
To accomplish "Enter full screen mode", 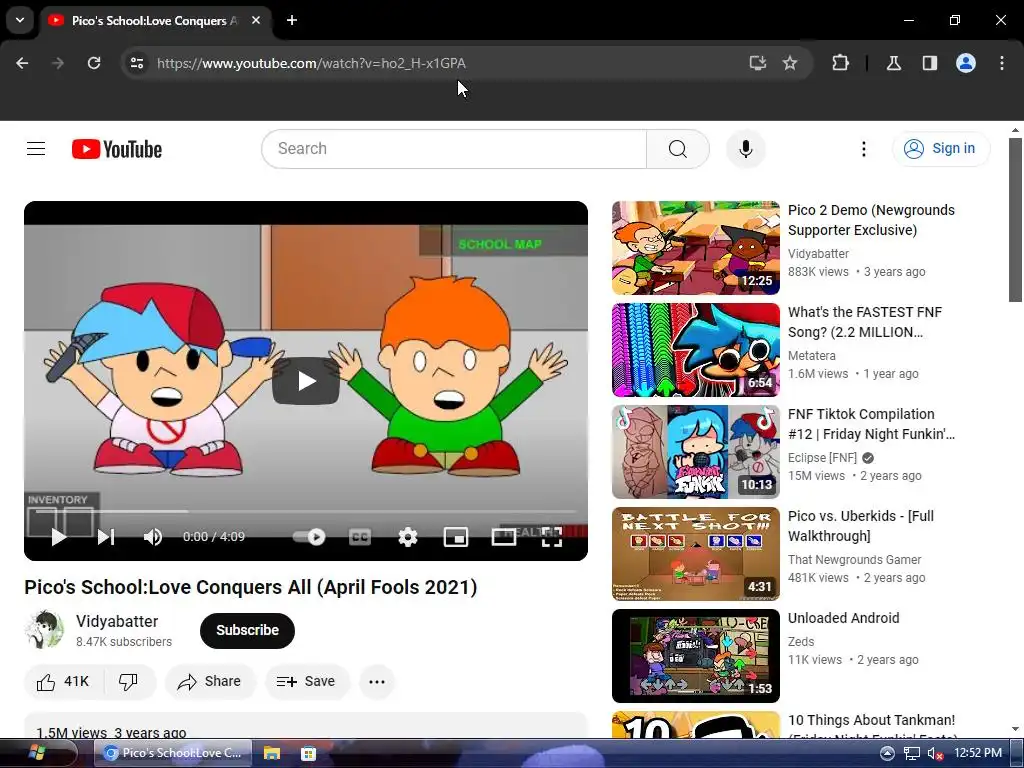I will coord(552,537).
